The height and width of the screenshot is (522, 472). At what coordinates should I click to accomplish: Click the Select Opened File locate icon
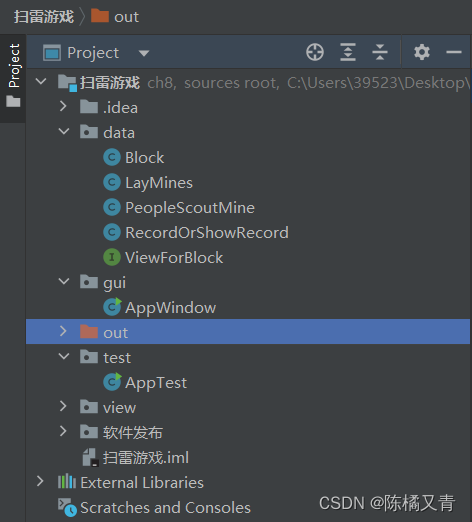click(x=315, y=52)
